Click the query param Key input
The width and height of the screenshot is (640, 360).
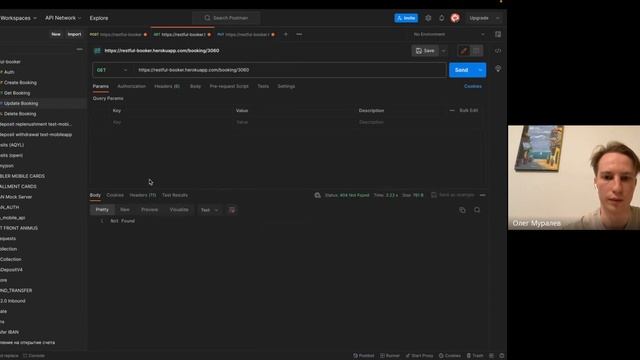tap(171, 122)
